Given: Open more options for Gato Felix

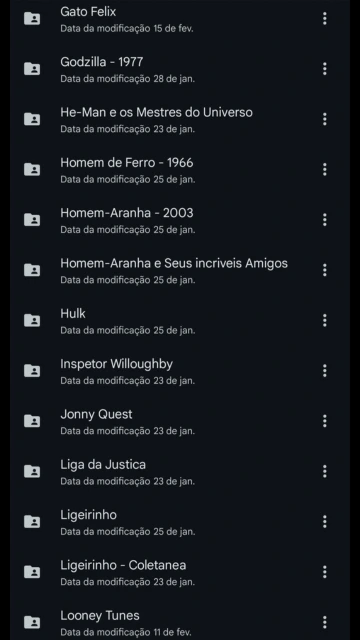Looking at the screenshot, I should [x=324, y=18].
